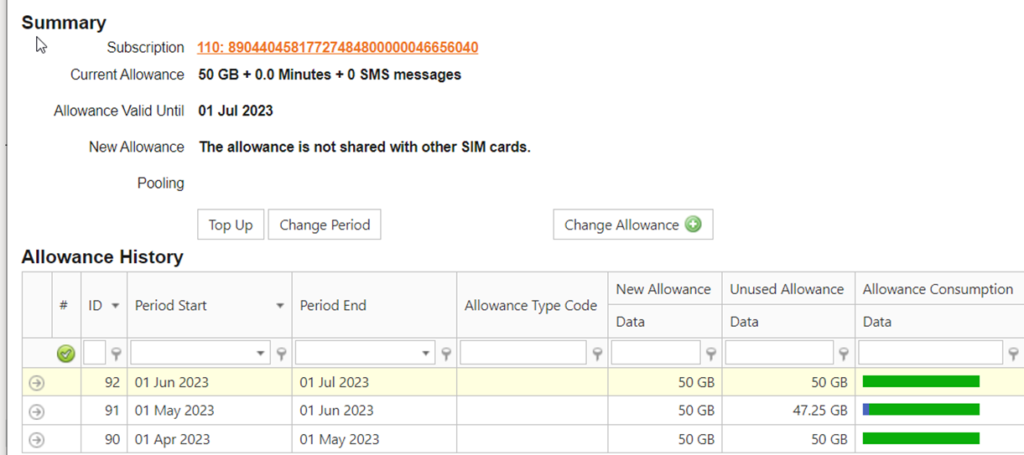Click the New Allowance filter pin icon
This screenshot has width=1024, height=455.
(x=711, y=353)
